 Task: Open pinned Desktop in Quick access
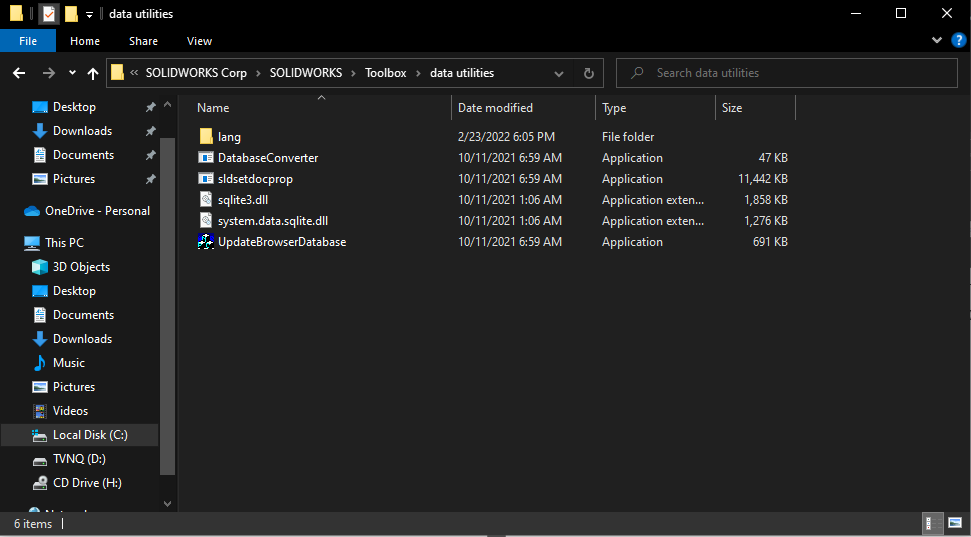point(74,107)
